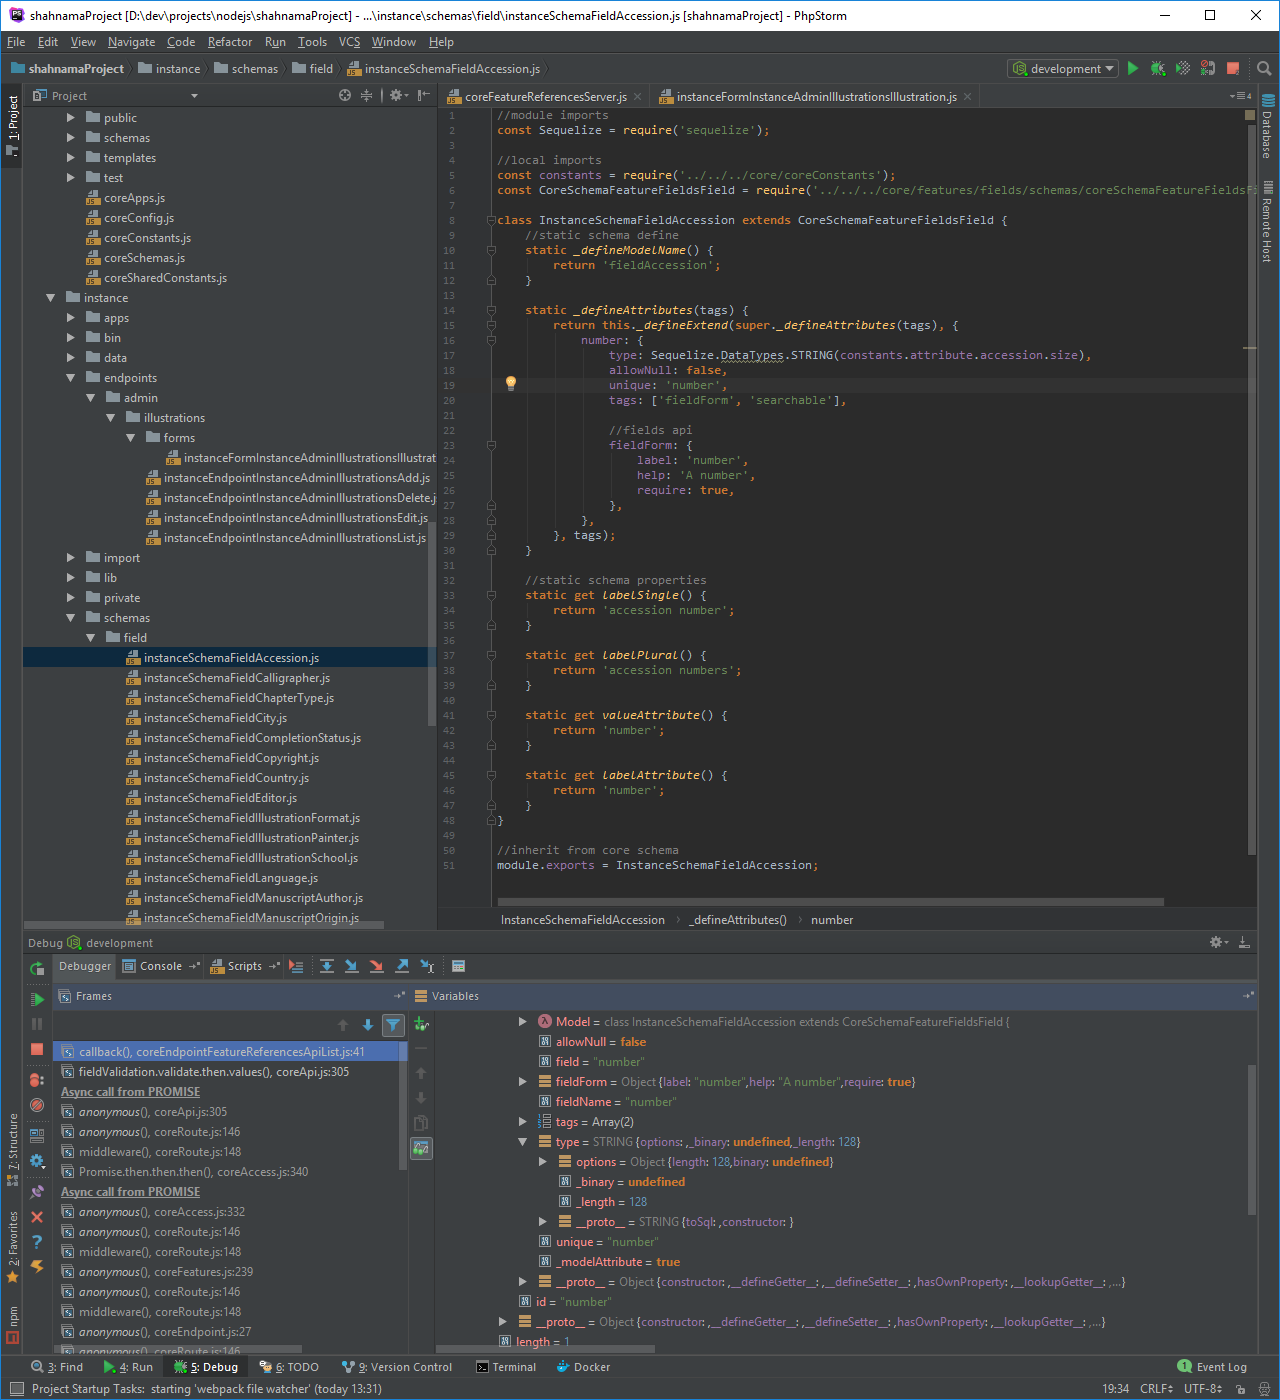This screenshot has height=1400, width=1280.
Task: Stop the running process with the red Stop icon
Action: (1233, 68)
